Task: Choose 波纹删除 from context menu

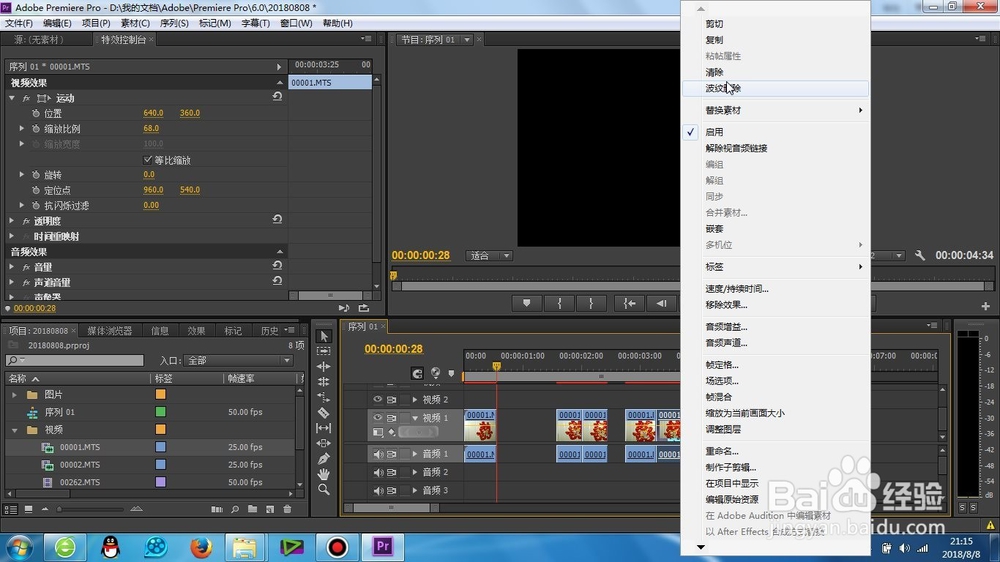Action: 776,88
